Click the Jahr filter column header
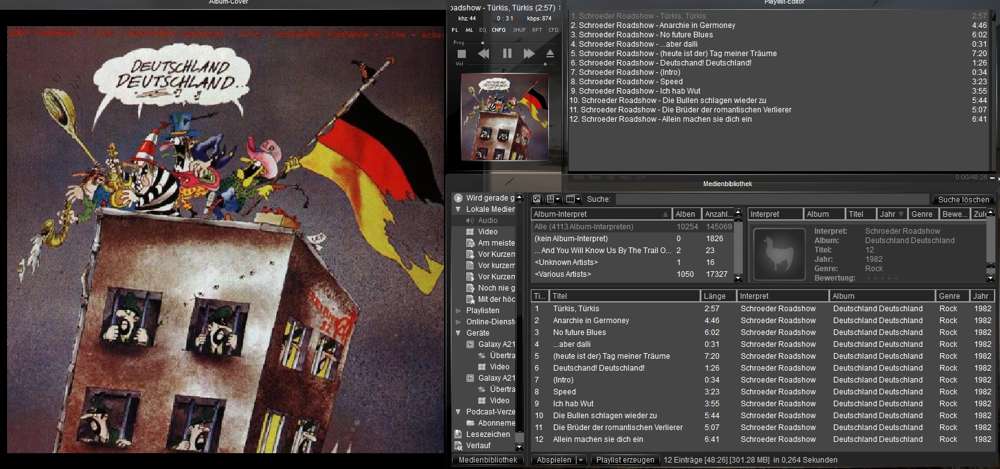Screen dimensions: 1000x469 click(x=888, y=214)
